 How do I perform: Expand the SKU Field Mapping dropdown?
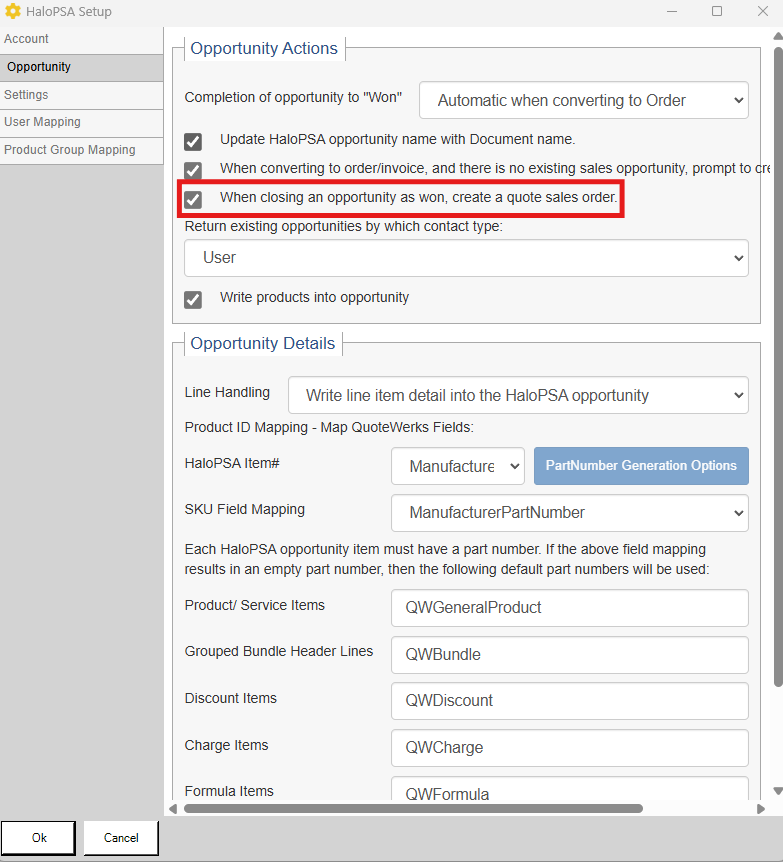click(569, 513)
